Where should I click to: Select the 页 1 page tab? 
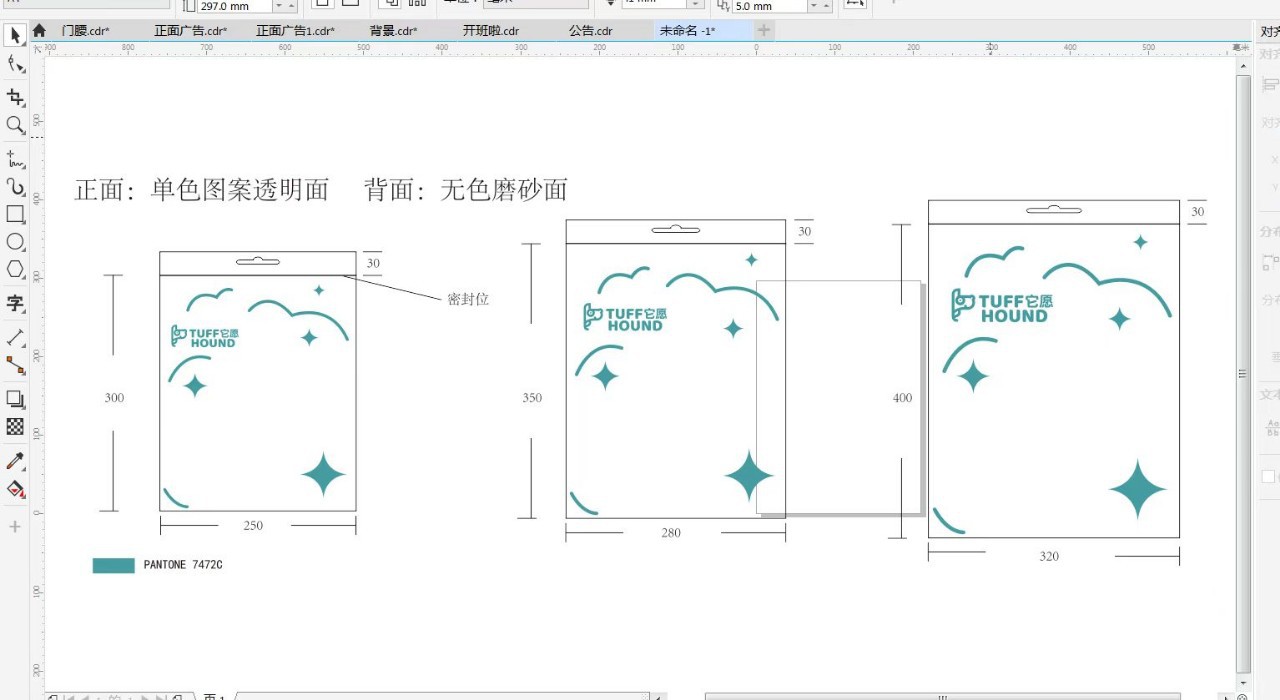tap(215, 696)
